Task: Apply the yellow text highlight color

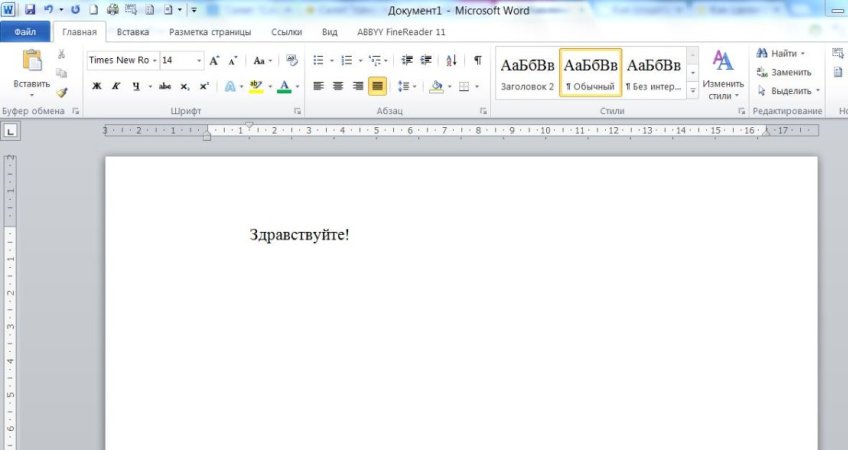Action: [x=255, y=86]
